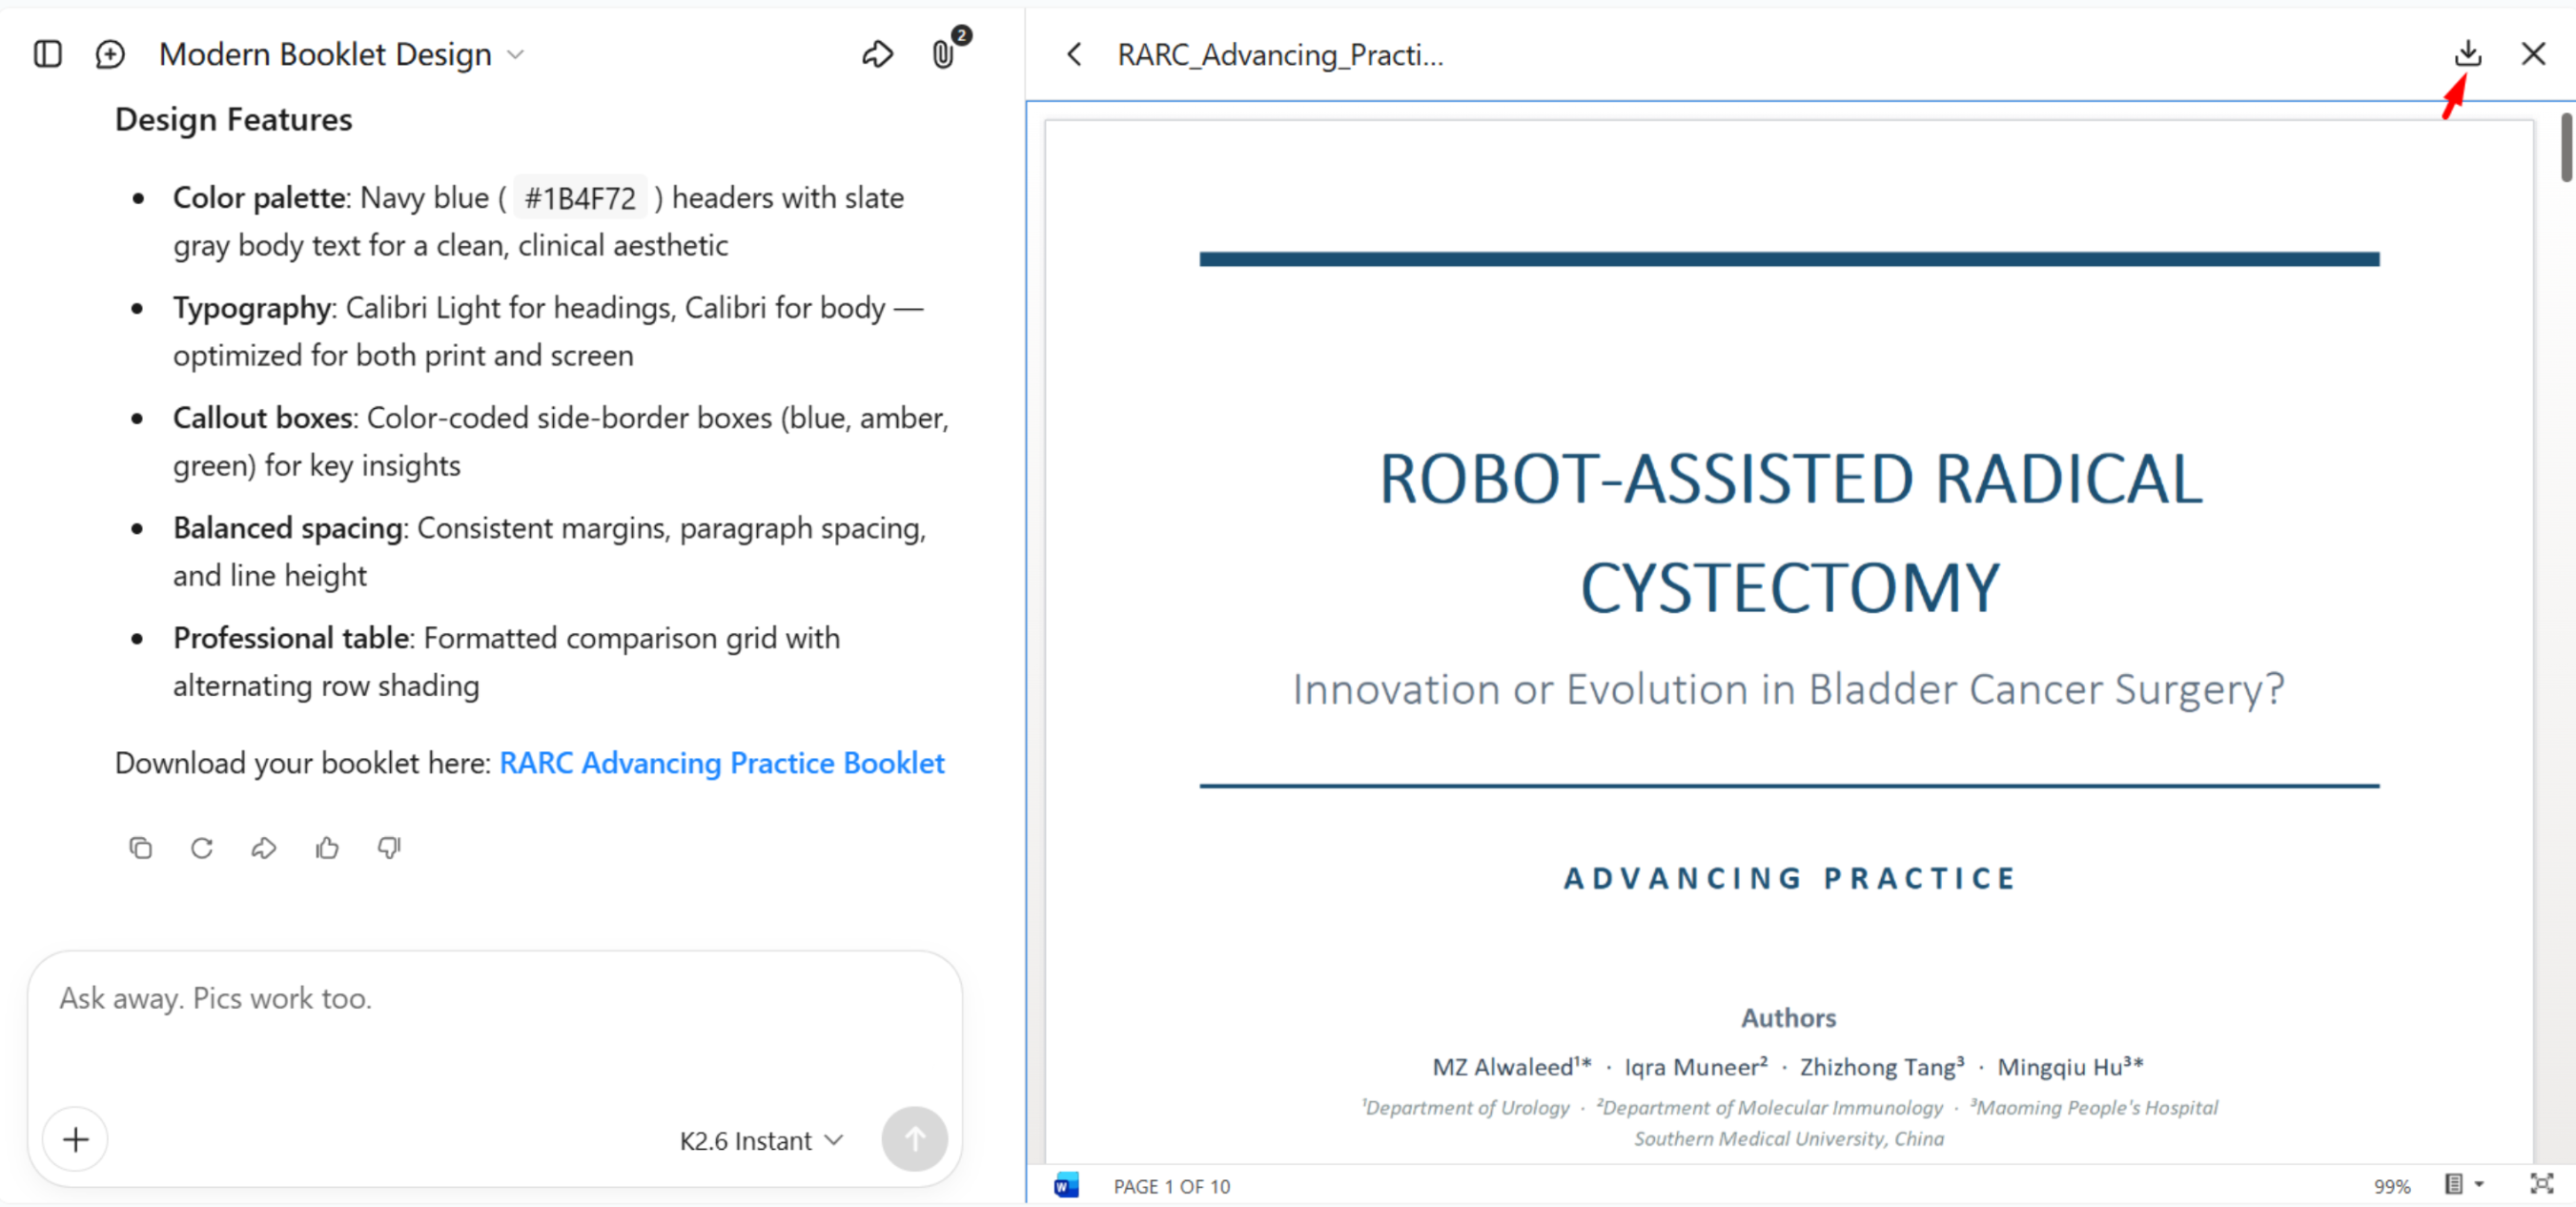Send the message with the up-arrow button

tap(914, 1139)
